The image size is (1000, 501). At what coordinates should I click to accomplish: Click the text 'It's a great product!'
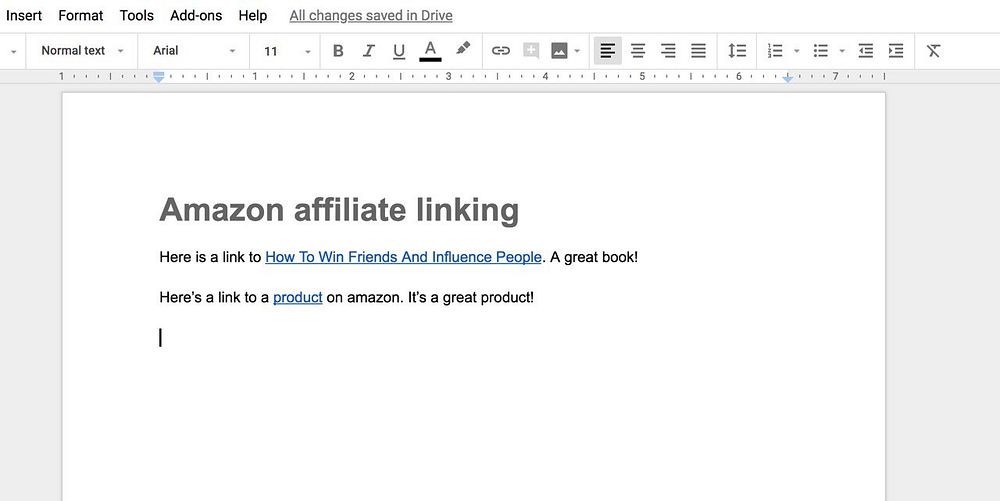pos(471,298)
